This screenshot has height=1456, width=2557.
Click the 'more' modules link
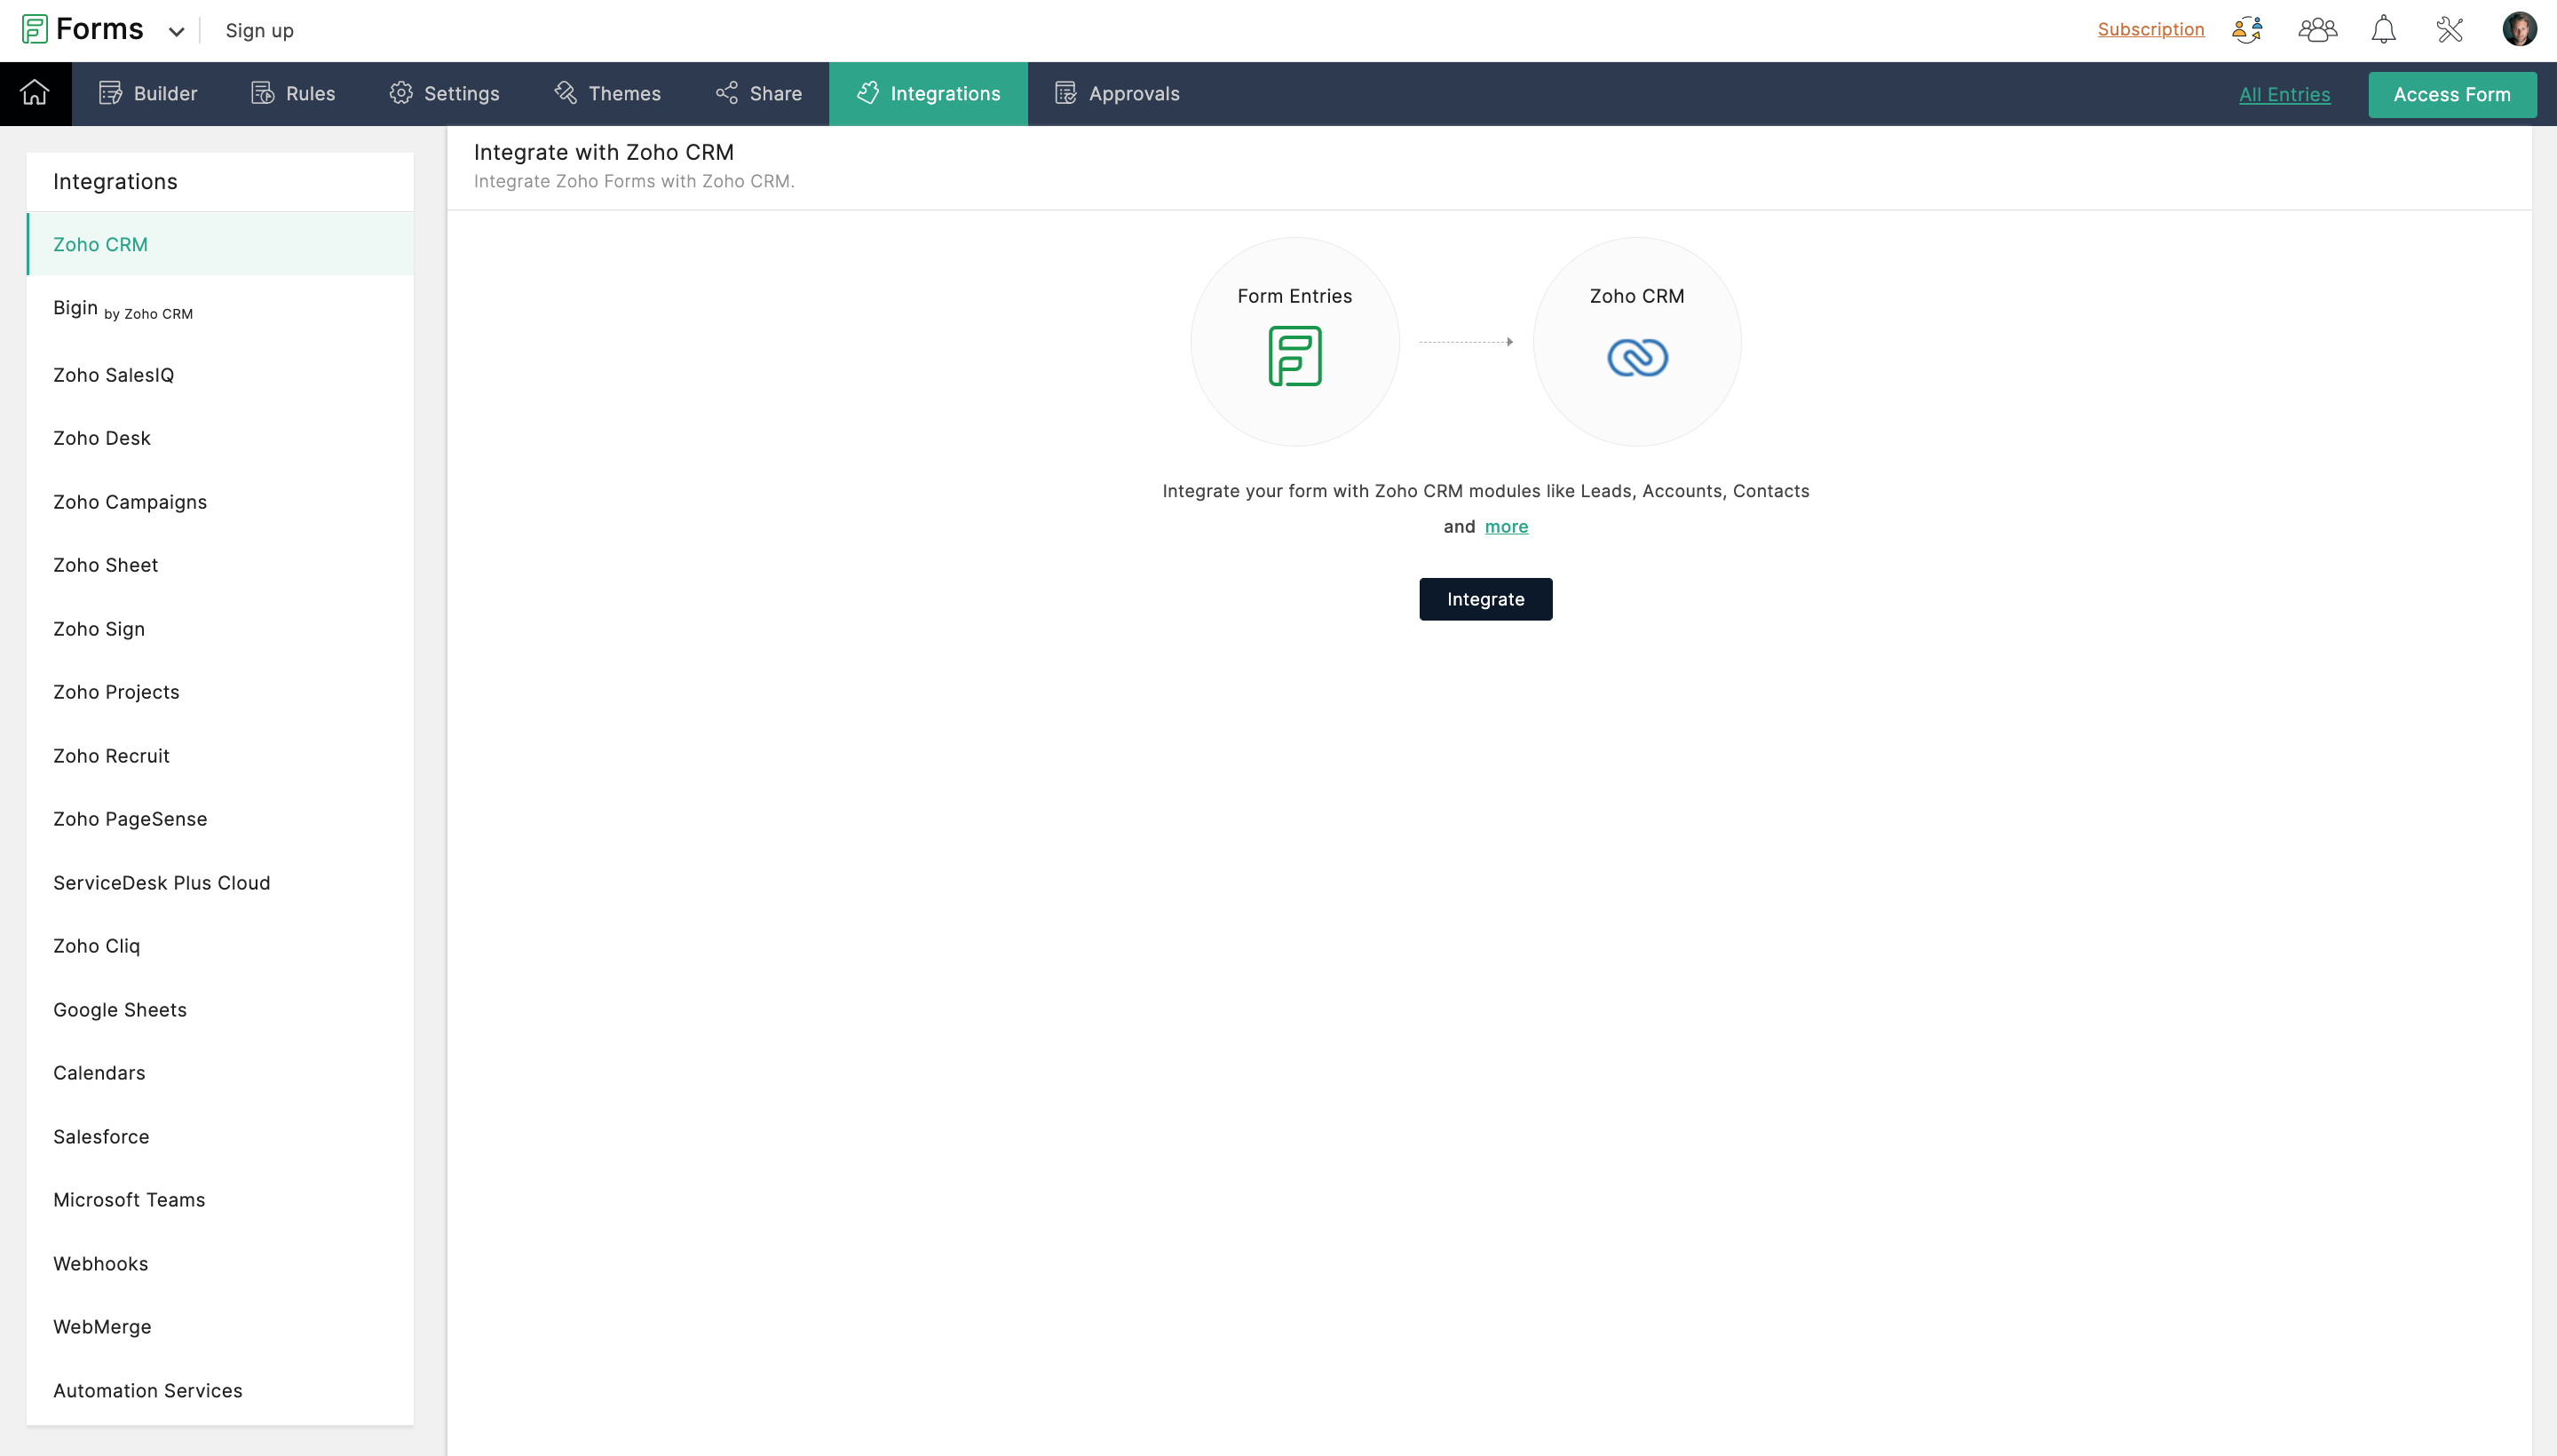click(x=1506, y=526)
